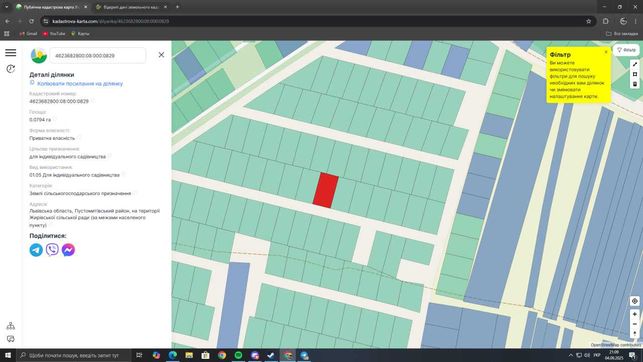Close the parcel details panel
643x362 pixels.
tap(161, 55)
